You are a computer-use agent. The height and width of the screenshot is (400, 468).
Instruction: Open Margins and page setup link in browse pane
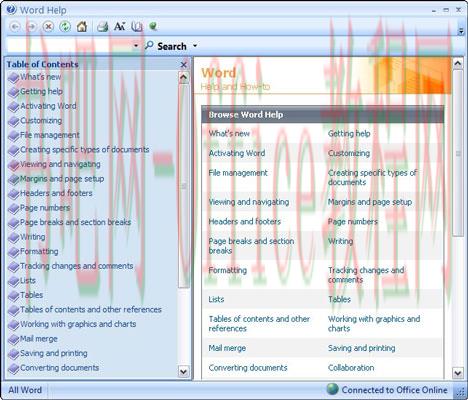click(x=370, y=202)
